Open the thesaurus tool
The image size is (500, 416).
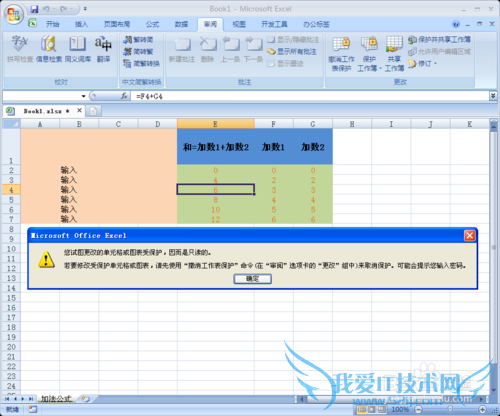tap(77, 49)
